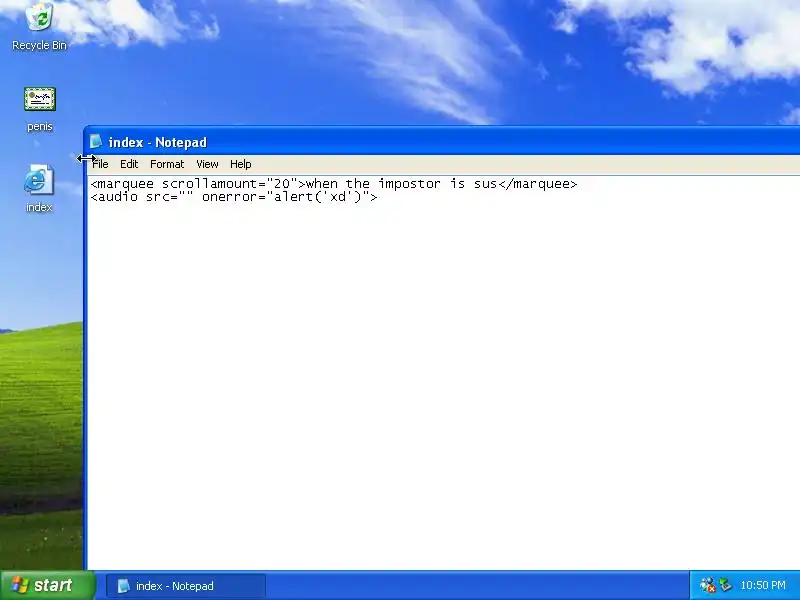
Task: Open the Format menu in Notepad
Action: point(167,164)
